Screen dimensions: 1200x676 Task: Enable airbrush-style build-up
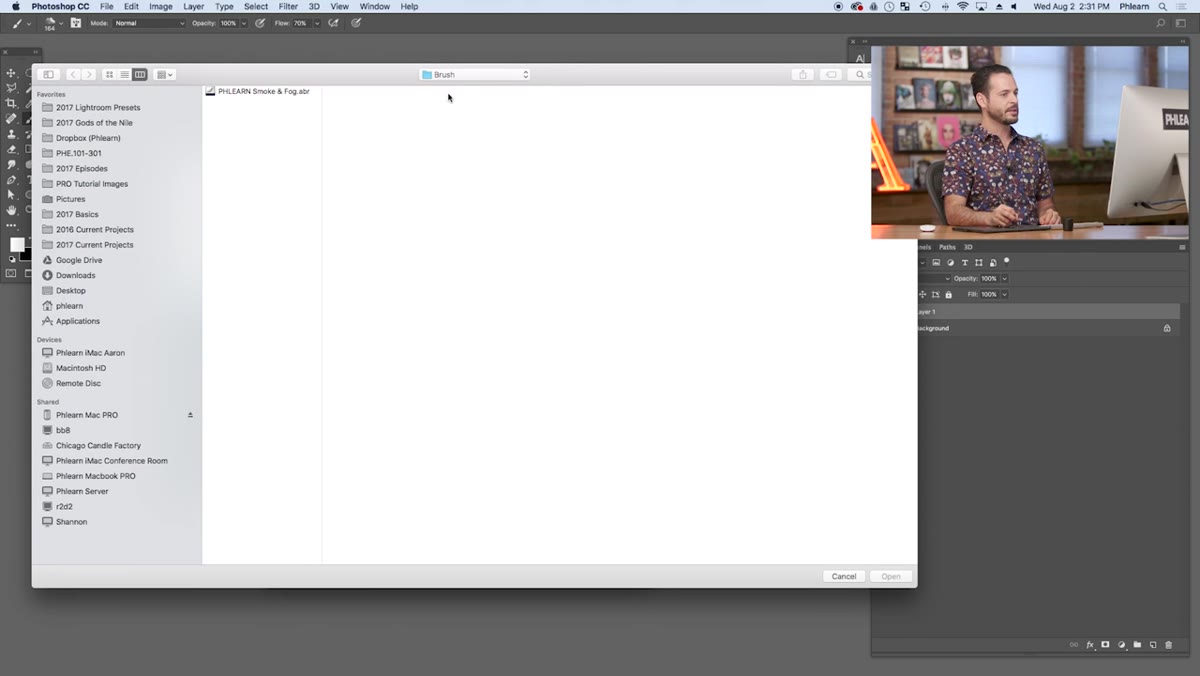pos(333,23)
